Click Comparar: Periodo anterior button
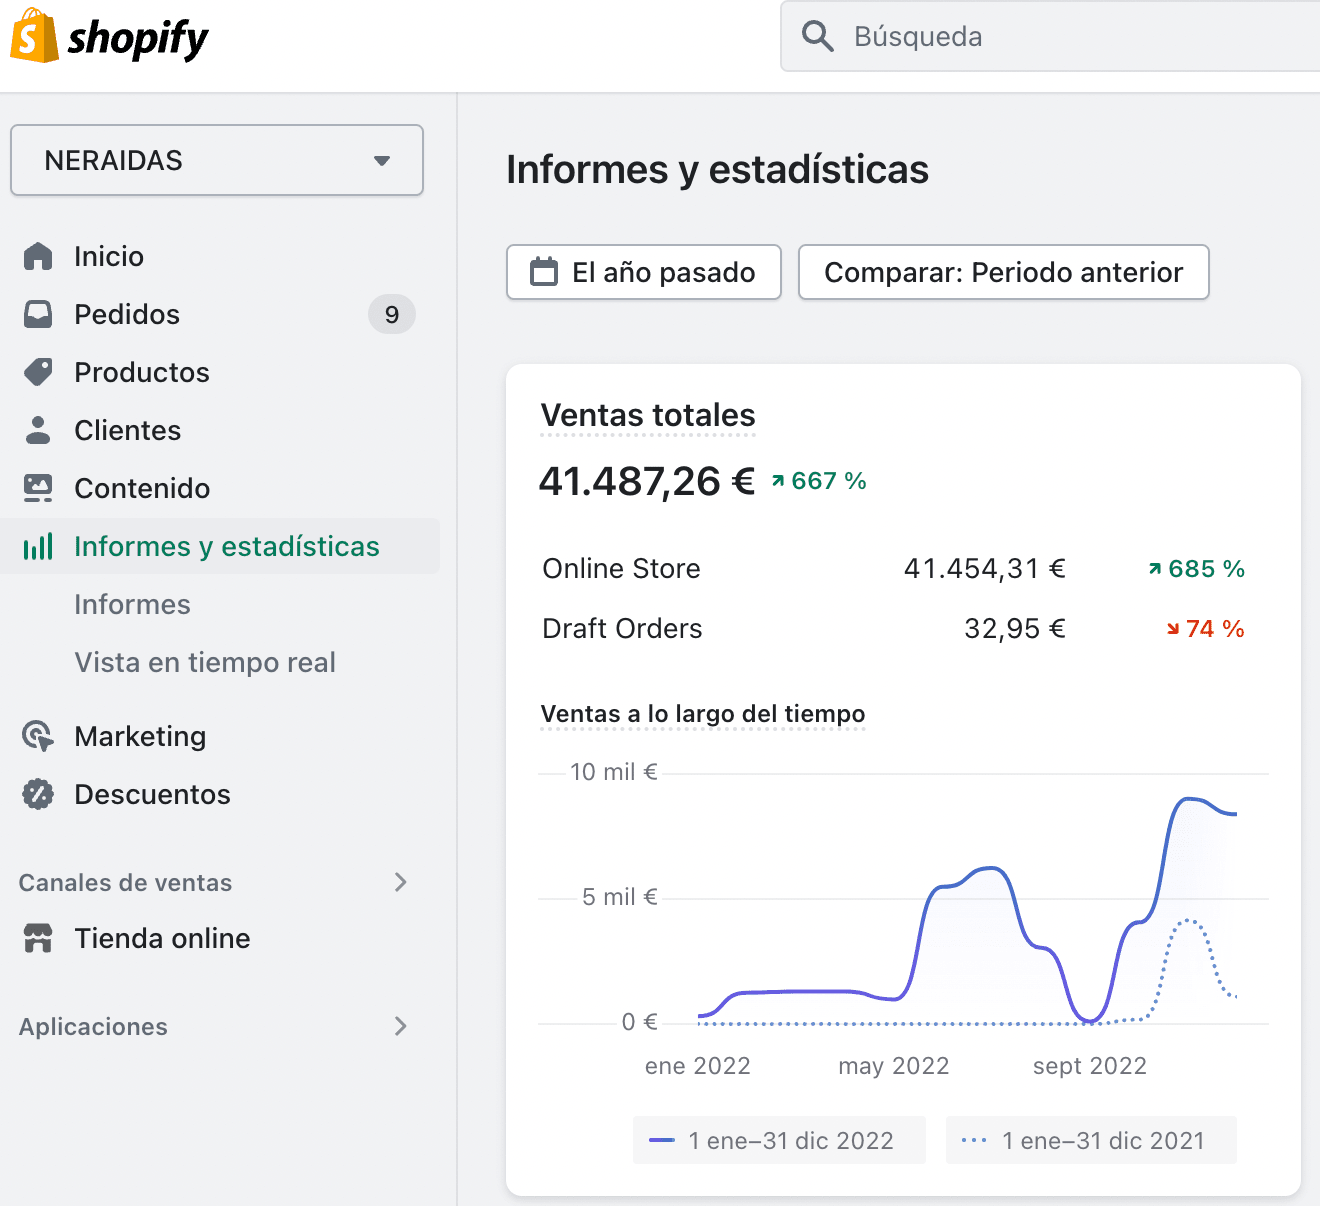Viewport: 1320px width, 1206px height. click(1003, 272)
